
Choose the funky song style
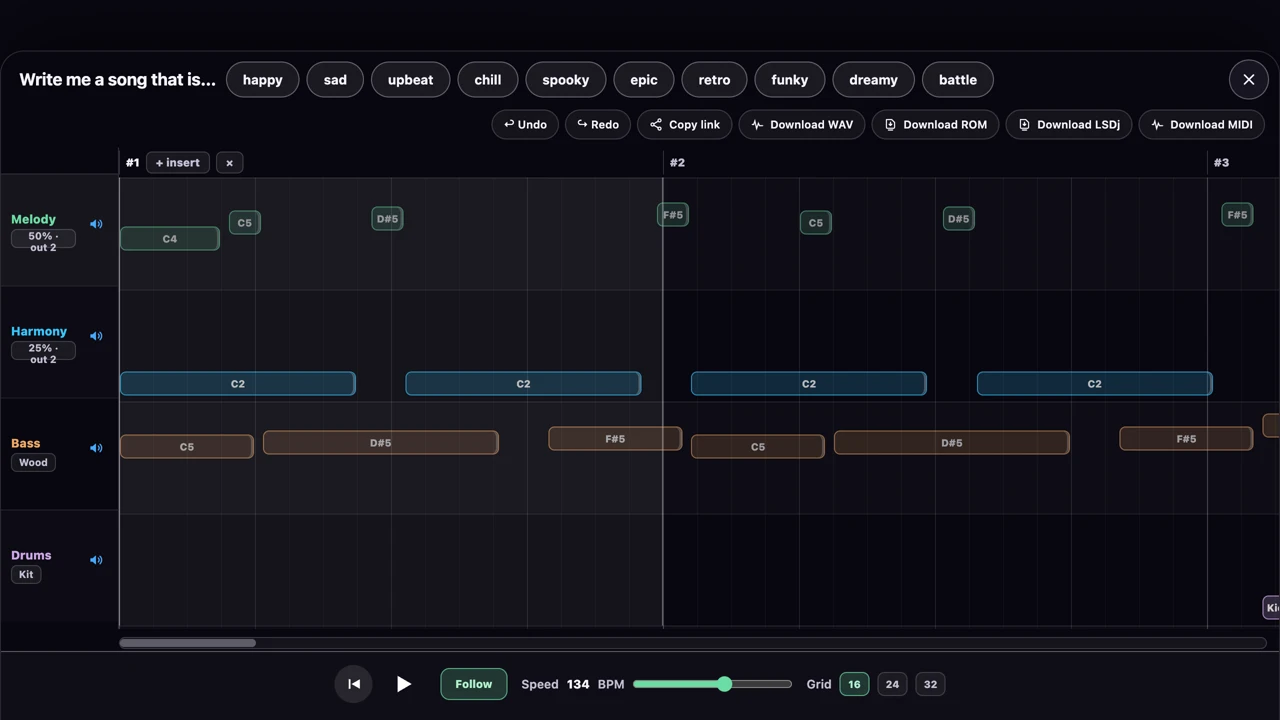pyautogui.click(x=790, y=80)
